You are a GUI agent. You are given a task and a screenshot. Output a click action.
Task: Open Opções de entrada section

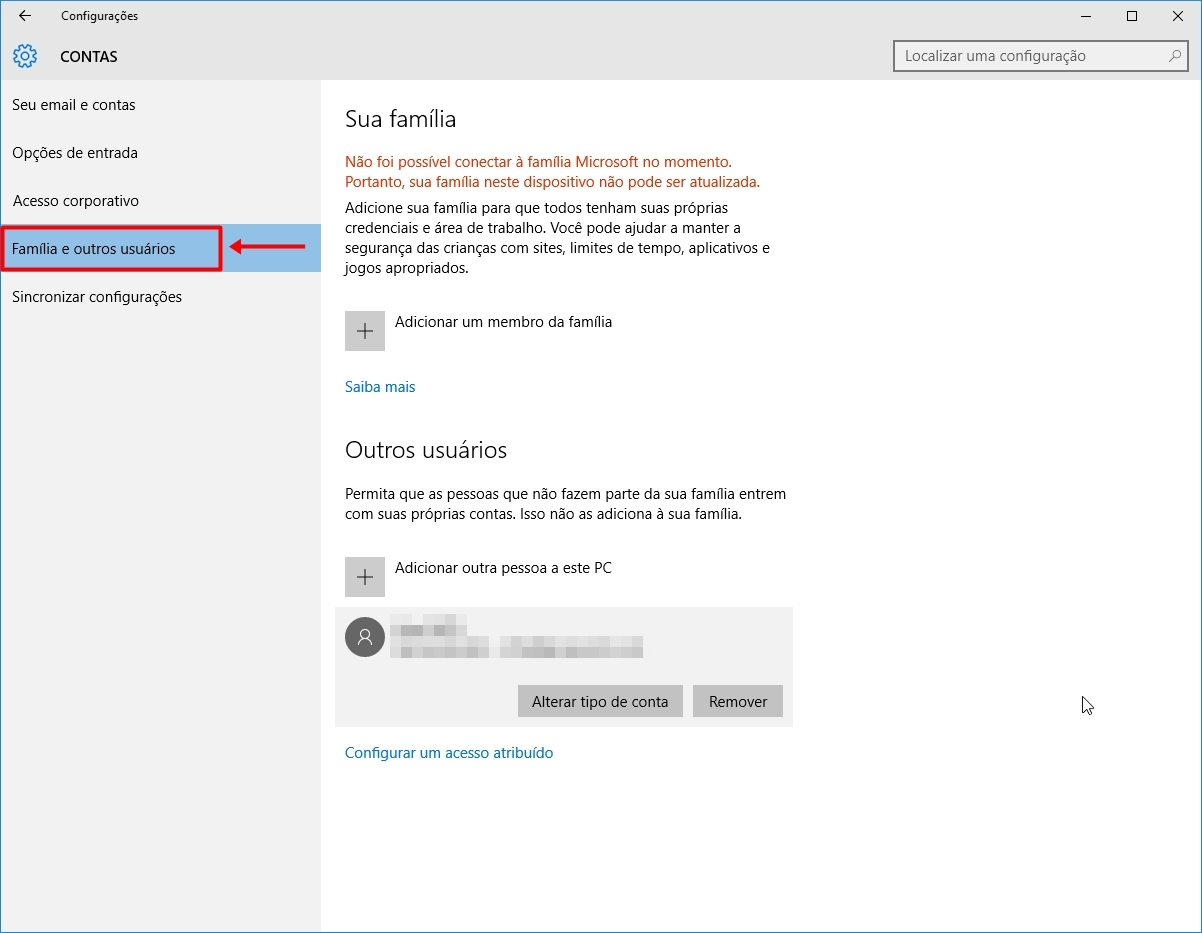click(x=160, y=153)
